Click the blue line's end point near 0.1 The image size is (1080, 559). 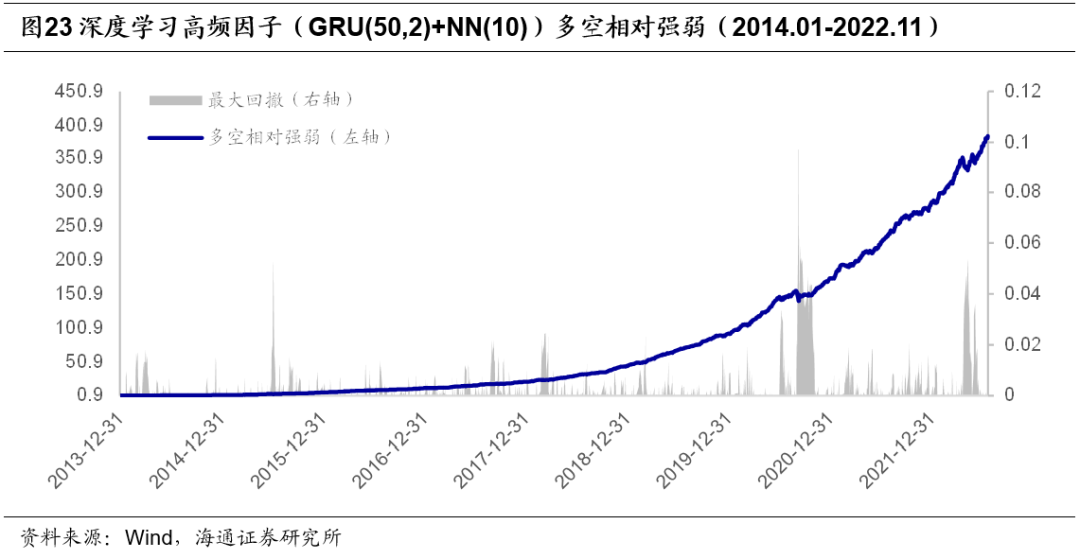987,137
